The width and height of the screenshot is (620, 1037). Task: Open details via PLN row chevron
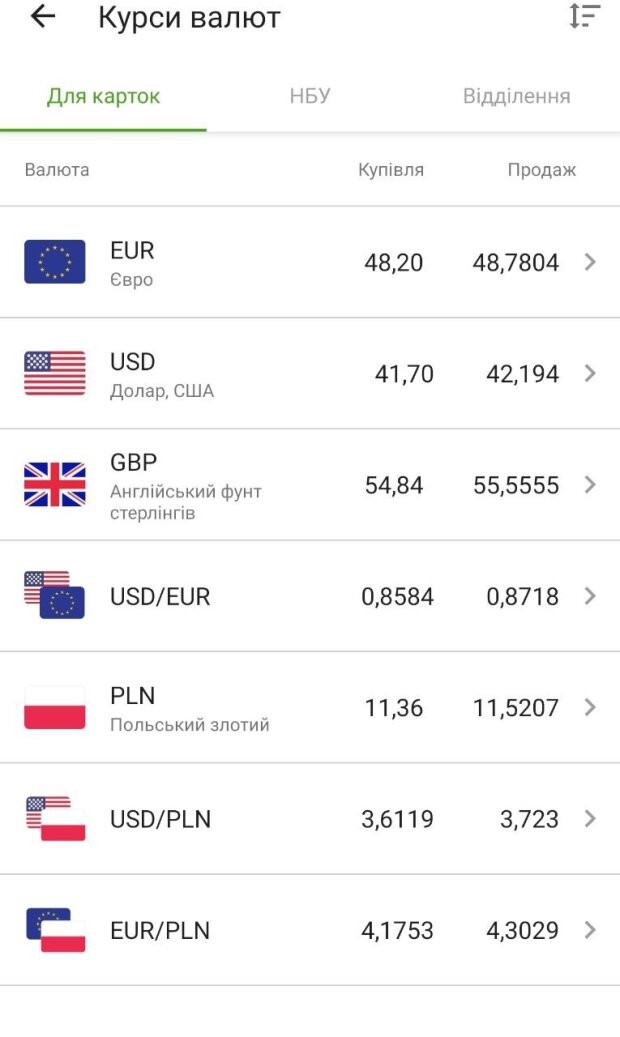(x=590, y=708)
